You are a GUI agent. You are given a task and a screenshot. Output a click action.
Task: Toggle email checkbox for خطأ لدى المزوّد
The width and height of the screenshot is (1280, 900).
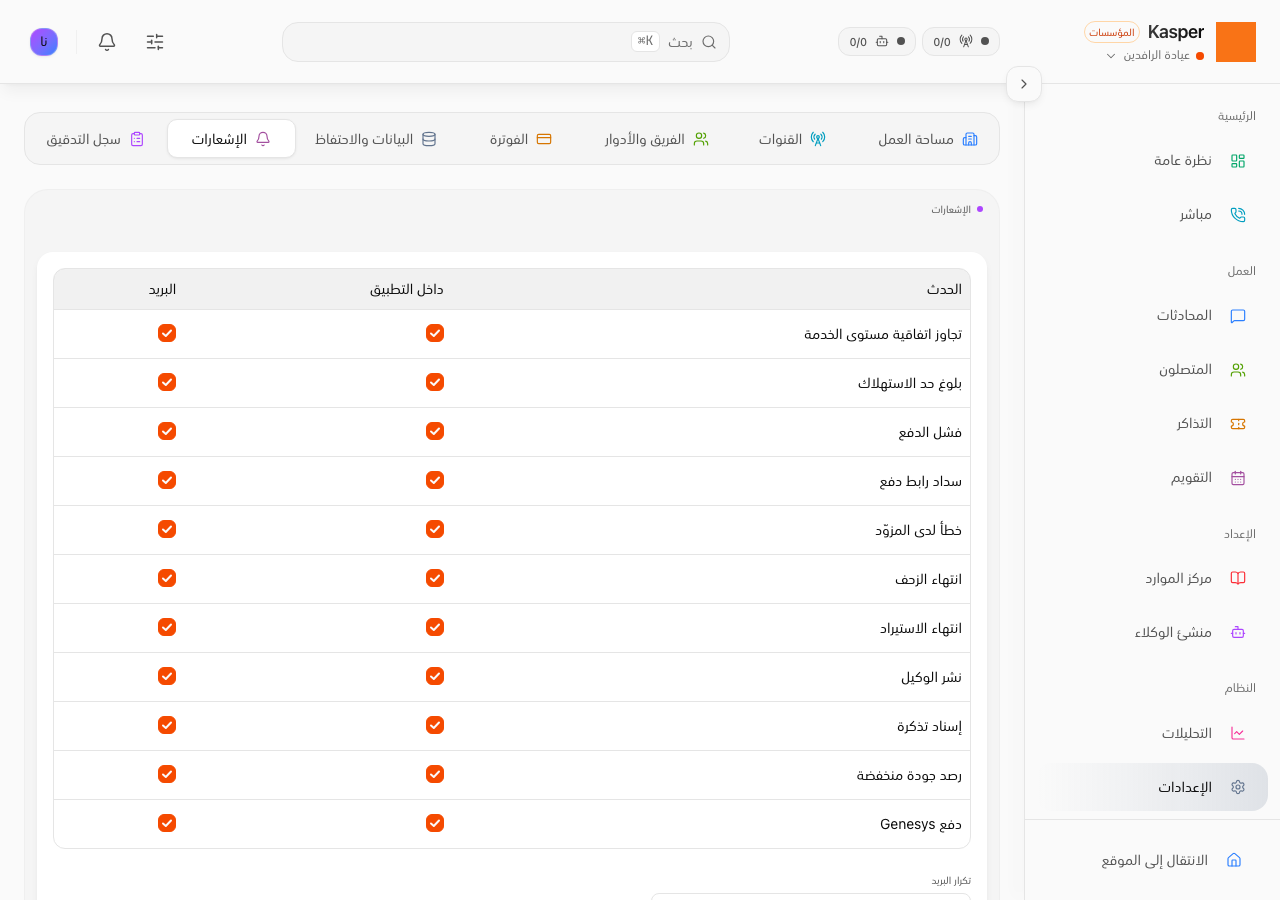167,529
